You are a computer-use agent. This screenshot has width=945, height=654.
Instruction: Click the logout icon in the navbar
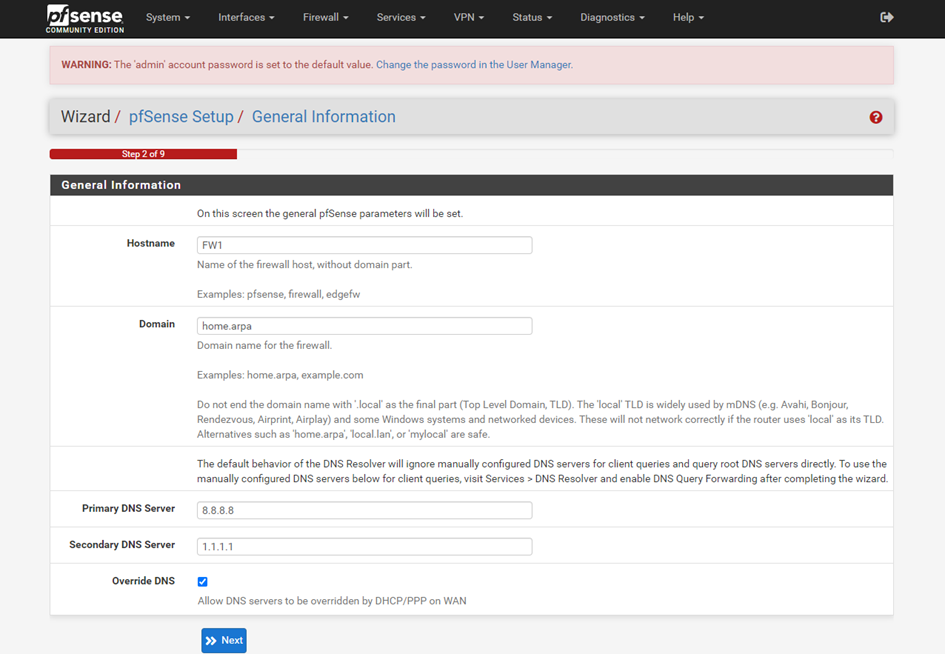tap(887, 17)
